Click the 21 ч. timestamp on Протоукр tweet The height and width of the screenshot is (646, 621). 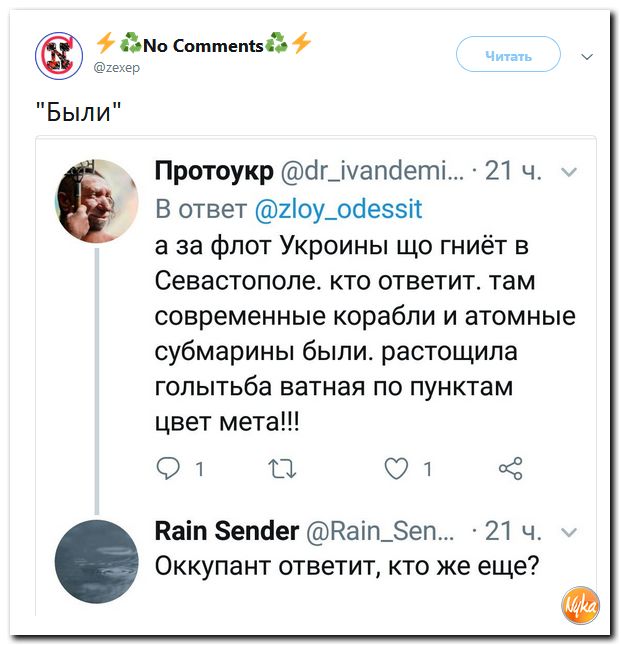[x=513, y=171]
